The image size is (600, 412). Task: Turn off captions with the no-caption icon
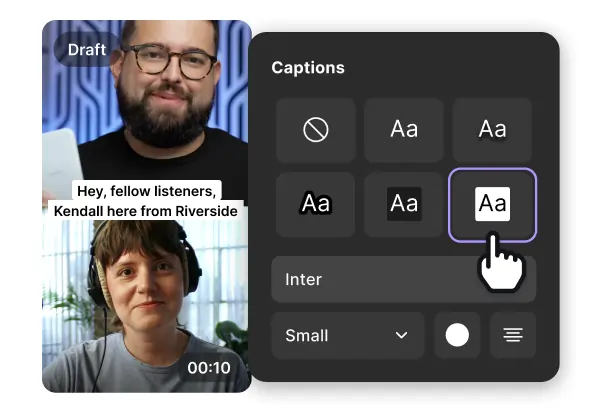315,130
